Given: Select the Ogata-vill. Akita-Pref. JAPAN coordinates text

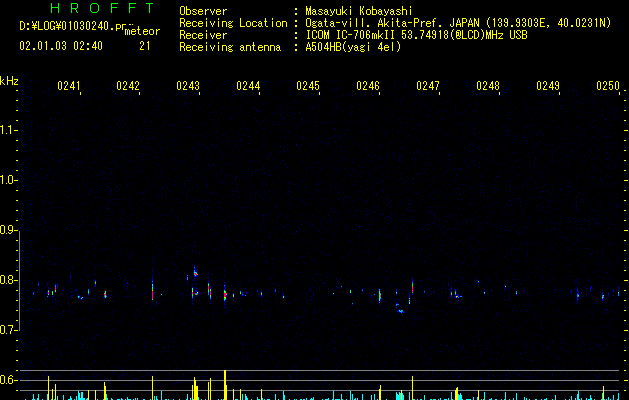Looking at the screenshot, I should 458,23.
